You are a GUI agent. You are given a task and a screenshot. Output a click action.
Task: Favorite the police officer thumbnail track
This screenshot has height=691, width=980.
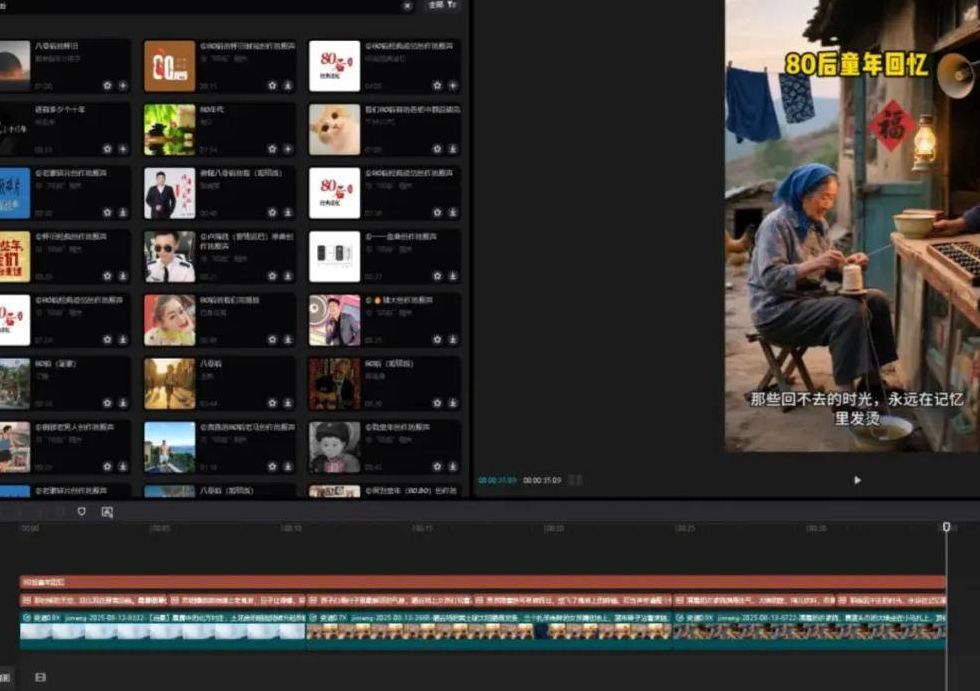tap(273, 275)
